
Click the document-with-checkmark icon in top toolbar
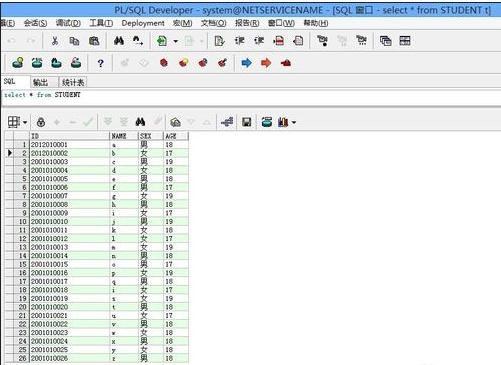219,41
